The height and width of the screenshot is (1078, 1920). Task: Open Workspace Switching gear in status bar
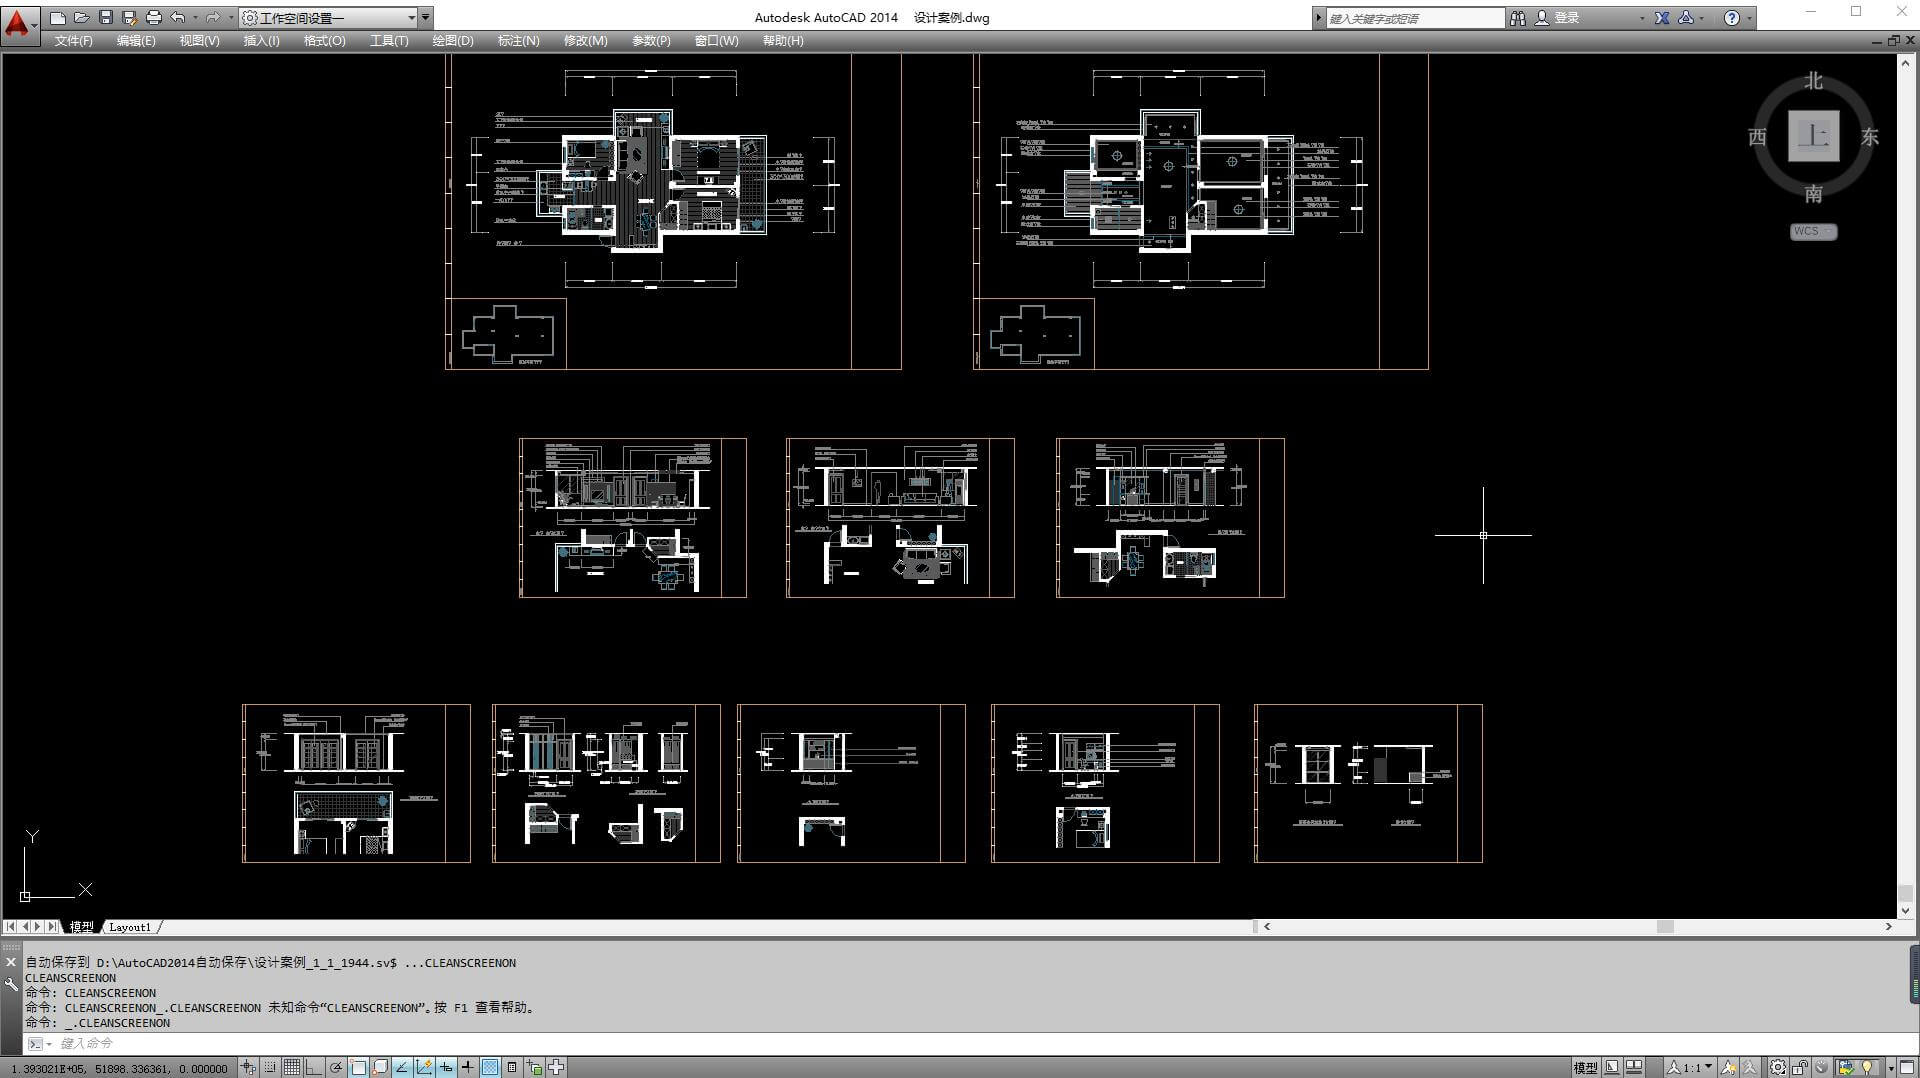tap(1778, 1068)
